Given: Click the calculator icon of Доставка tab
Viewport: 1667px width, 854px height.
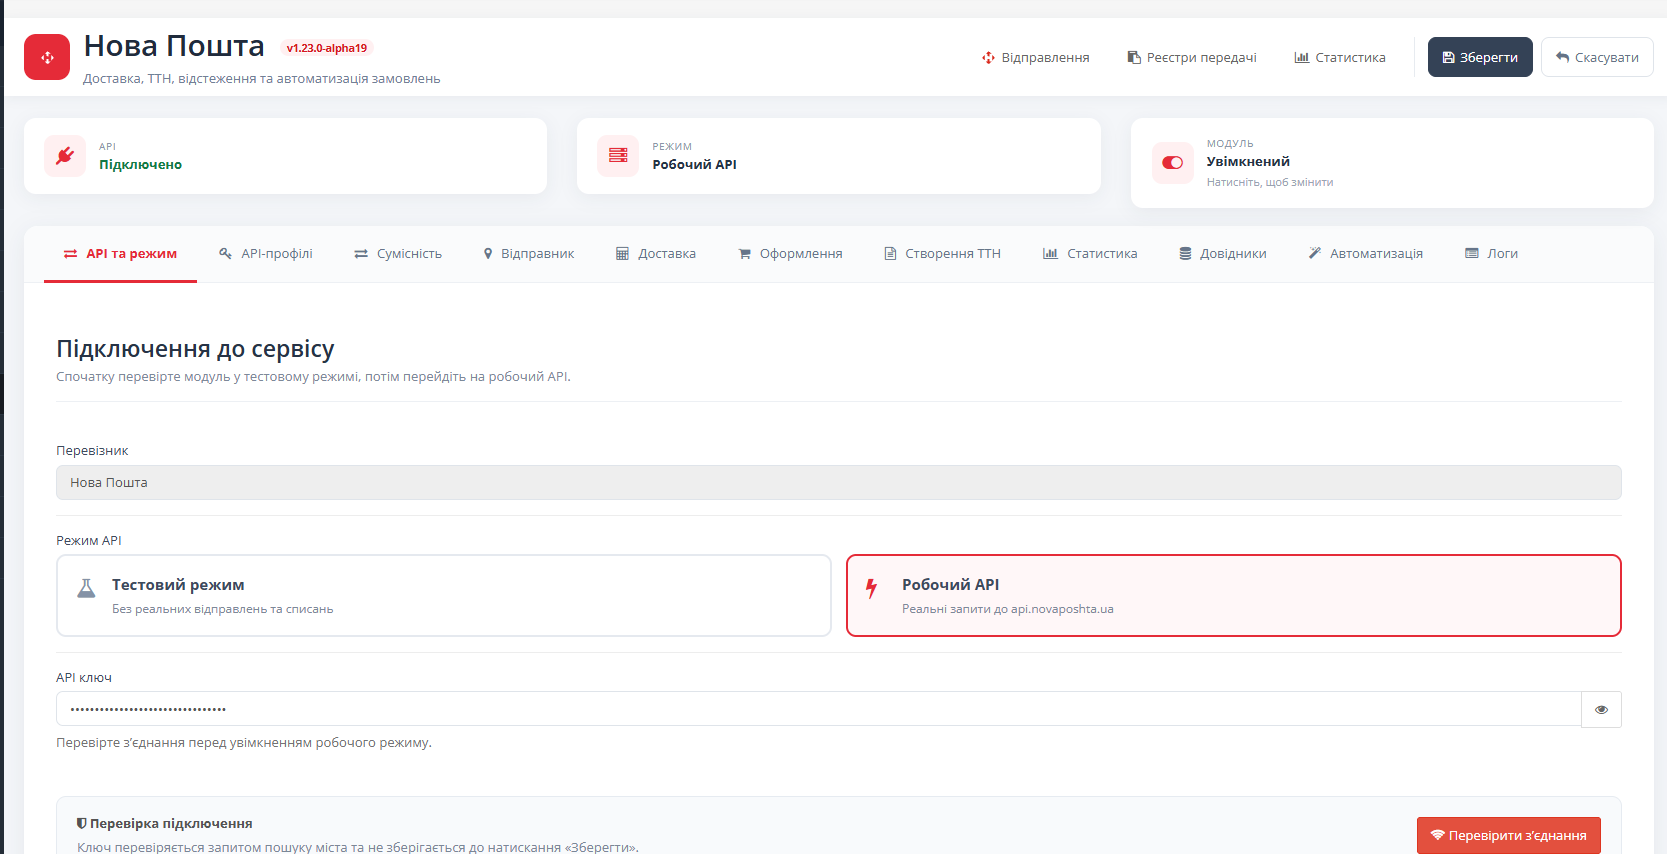Looking at the screenshot, I should (622, 254).
